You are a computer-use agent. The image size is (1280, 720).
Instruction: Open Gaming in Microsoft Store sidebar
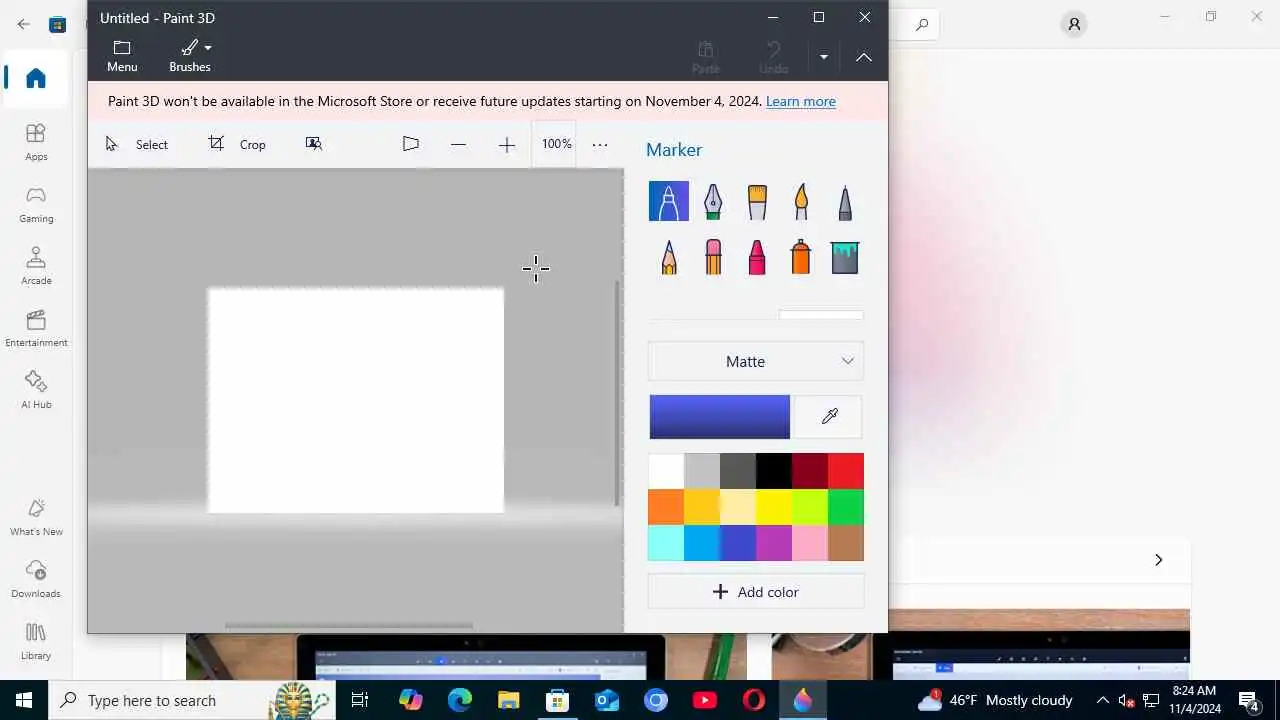pyautogui.click(x=36, y=204)
